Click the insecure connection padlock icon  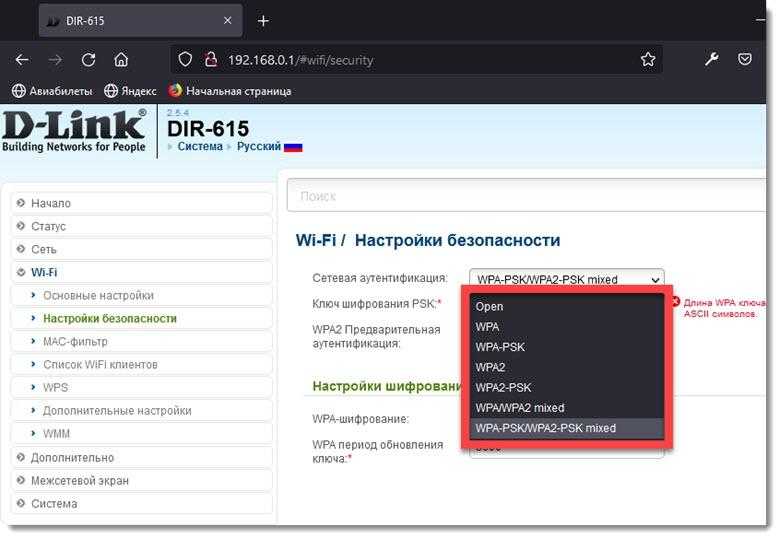211,60
